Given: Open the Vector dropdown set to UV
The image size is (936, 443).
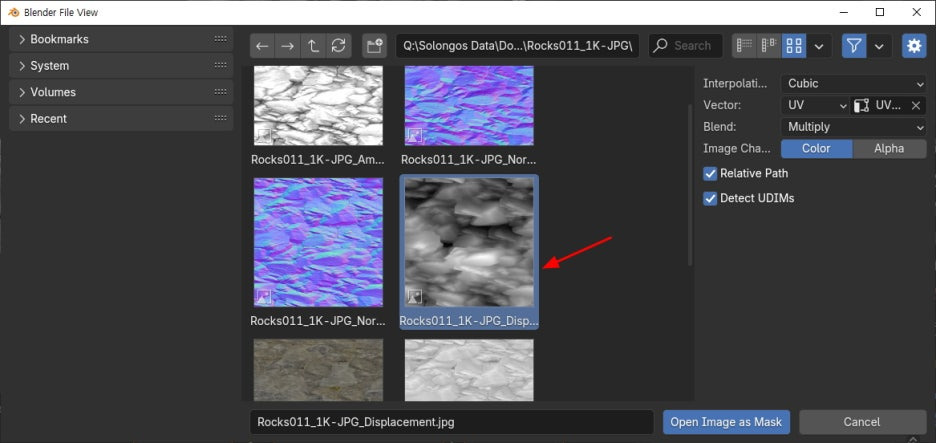Looking at the screenshot, I should [815, 105].
